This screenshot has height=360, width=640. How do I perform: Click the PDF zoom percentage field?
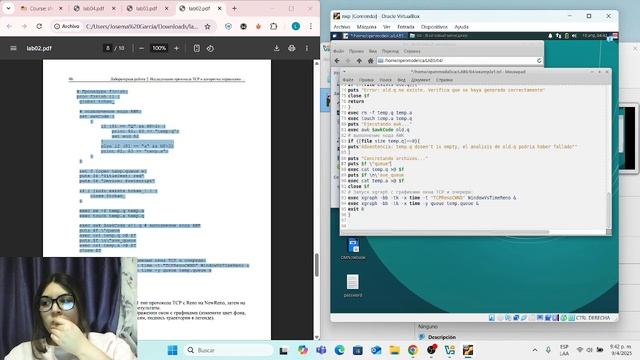click(159, 48)
